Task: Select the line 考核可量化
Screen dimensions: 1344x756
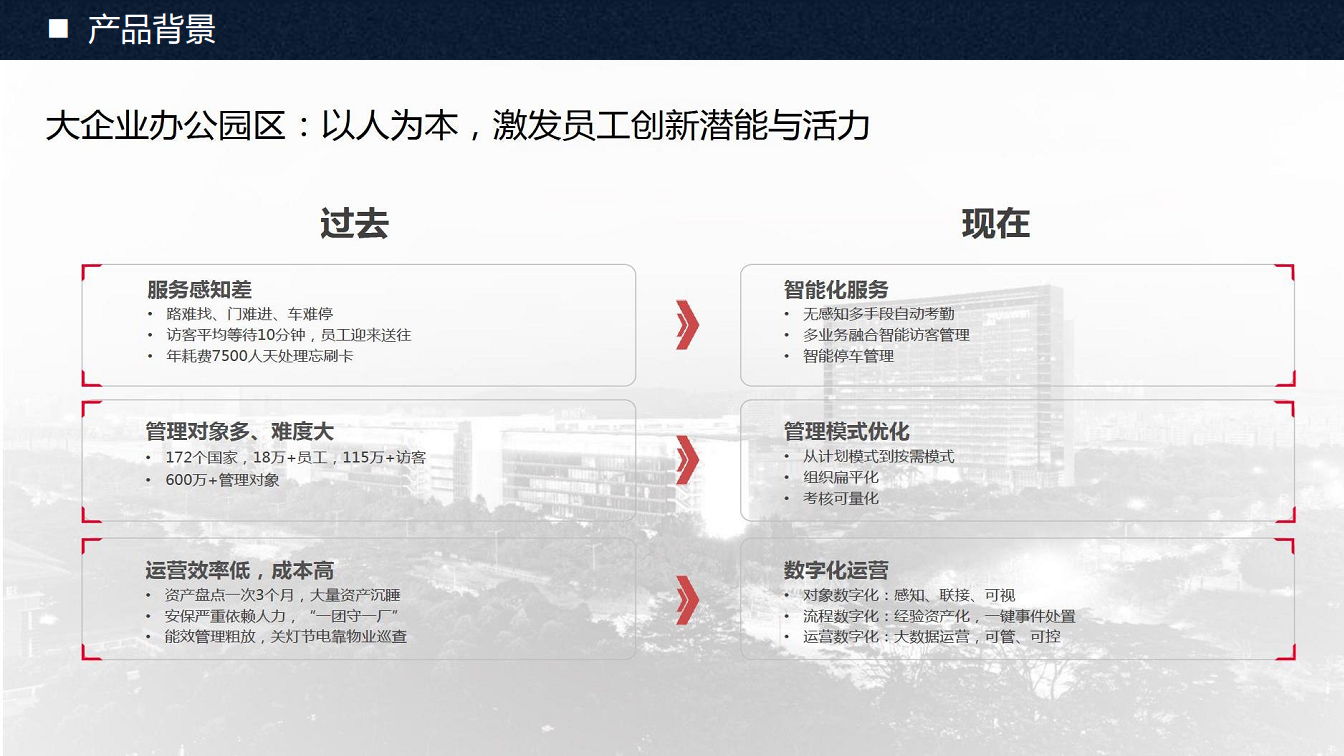Action: 841,499
